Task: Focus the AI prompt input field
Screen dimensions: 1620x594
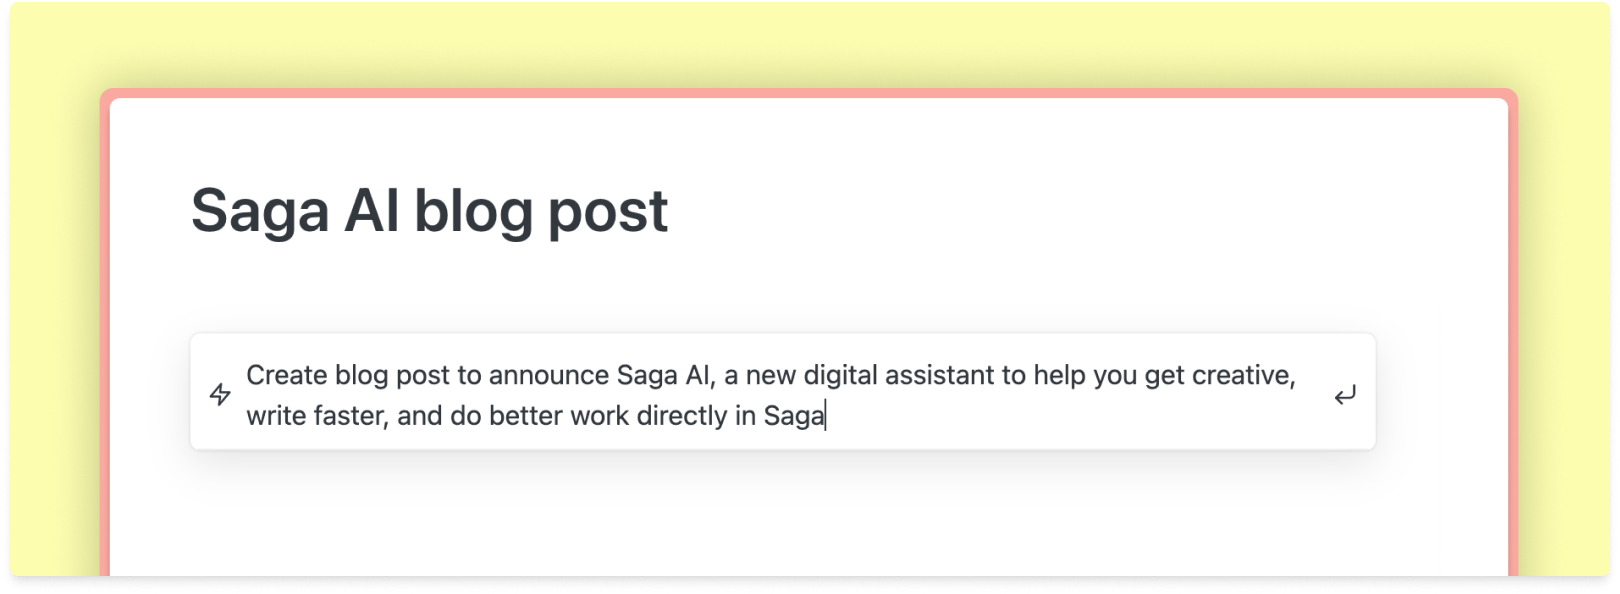Action: pyautogui.click(x=770, y=395)
